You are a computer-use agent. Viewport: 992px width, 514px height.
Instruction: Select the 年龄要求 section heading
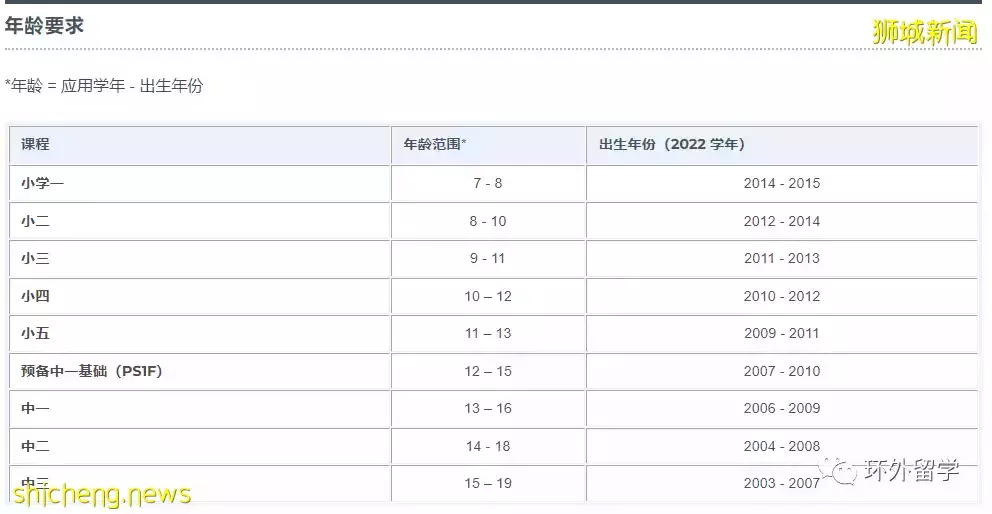tap(45, 27)
